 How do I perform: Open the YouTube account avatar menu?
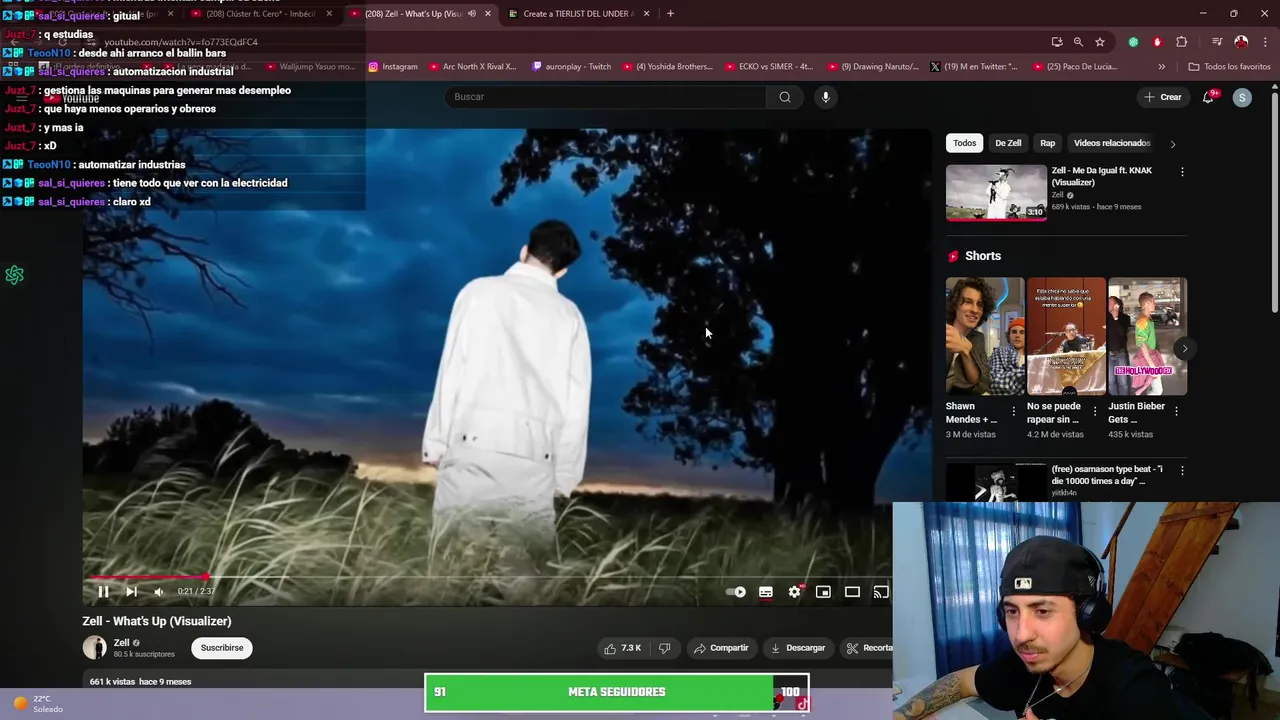point(1242,97)
